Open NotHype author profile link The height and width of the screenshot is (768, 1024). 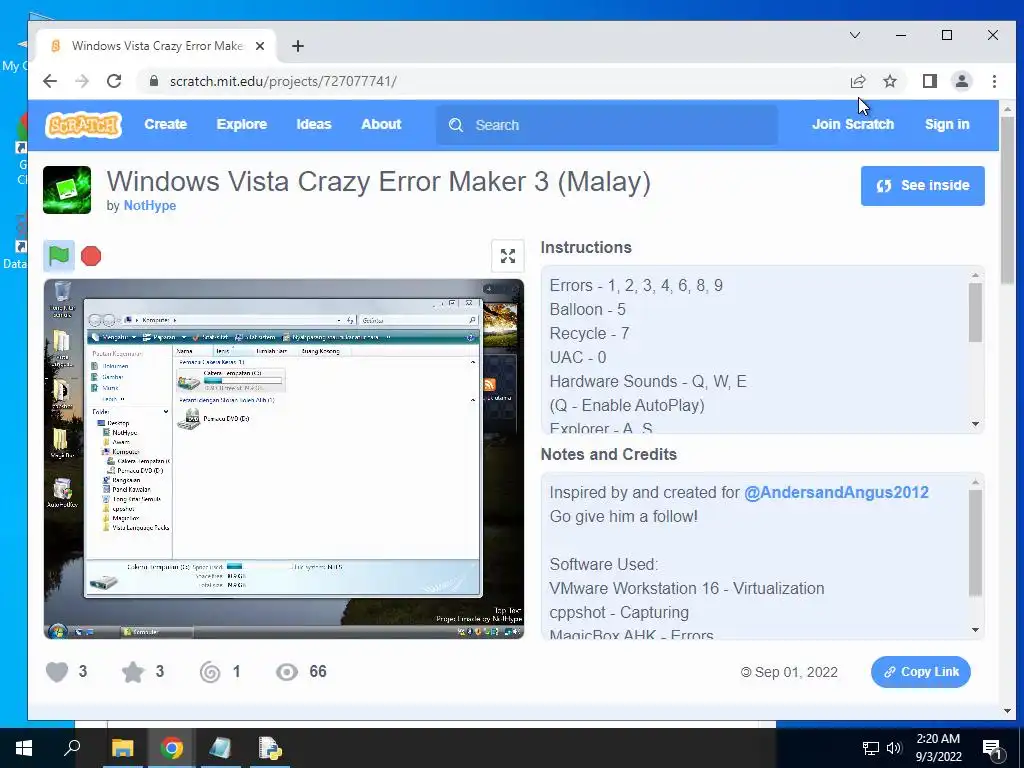coord(150,205)
